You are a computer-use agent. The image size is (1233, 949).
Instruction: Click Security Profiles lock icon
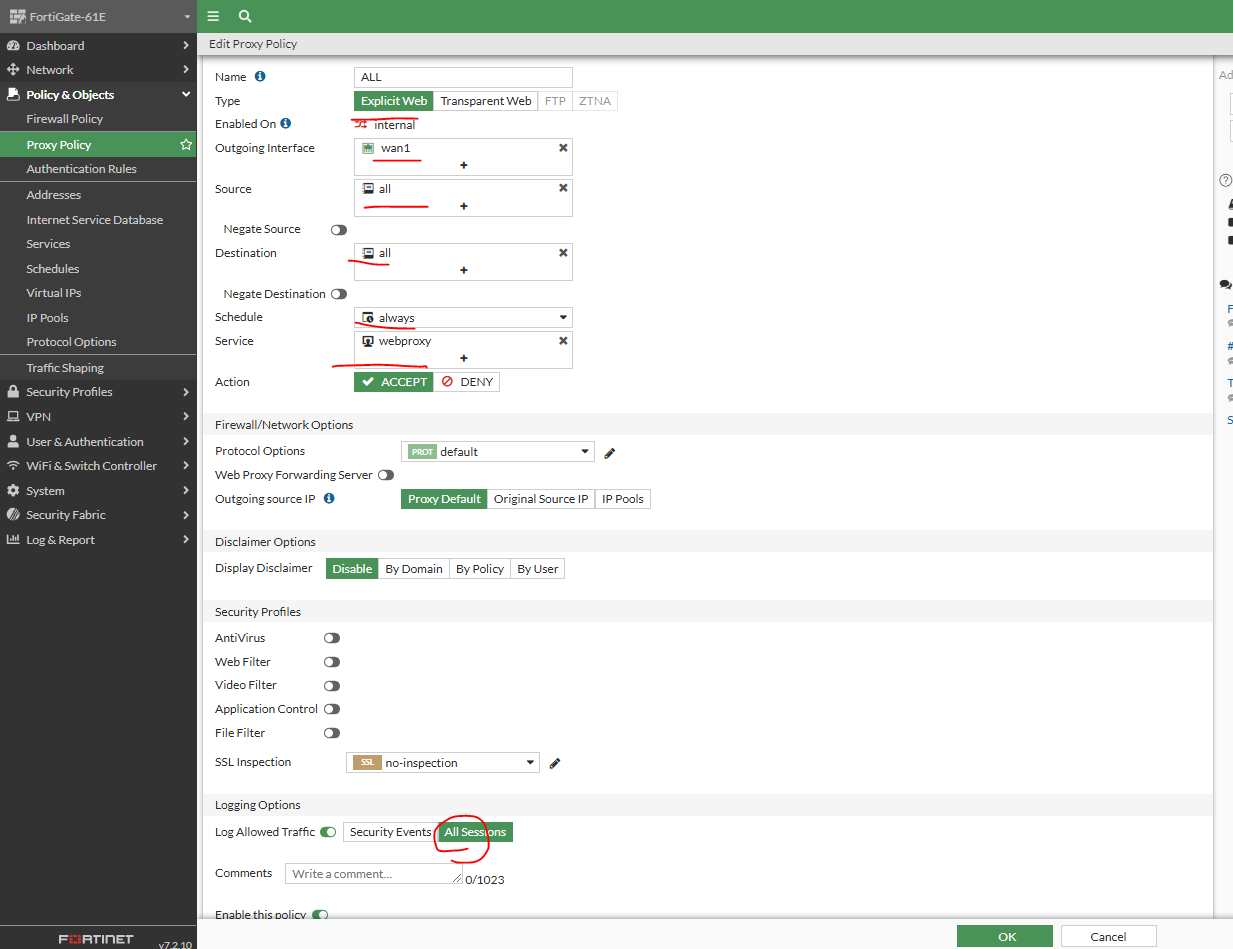13,392
